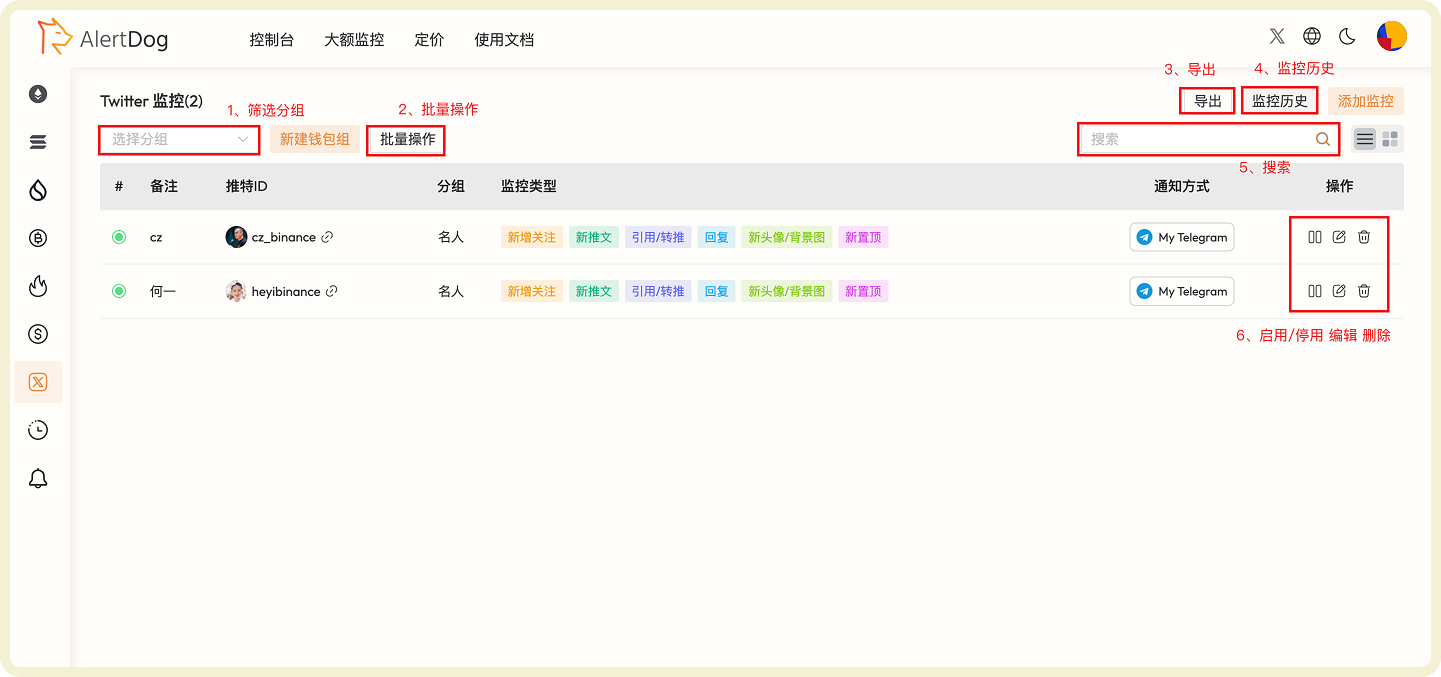Click My Telegram in 何一 row
Screen dimensions: 1441x677
[x=1182, y=291]
